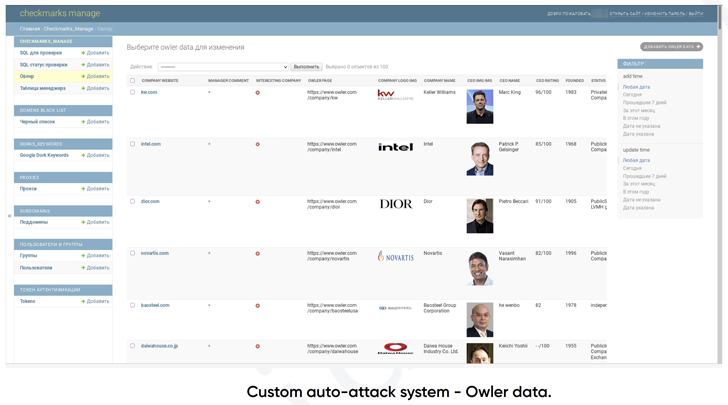
Task: Click the add icon next to Прокси
Action: coord(83,189)
